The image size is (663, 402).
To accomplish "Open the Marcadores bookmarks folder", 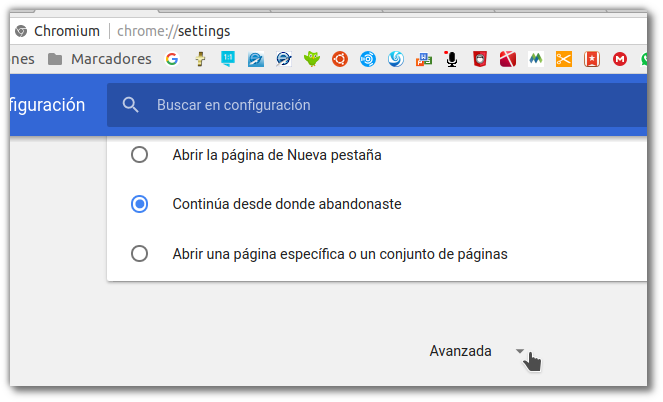I will tap(99, 59).
